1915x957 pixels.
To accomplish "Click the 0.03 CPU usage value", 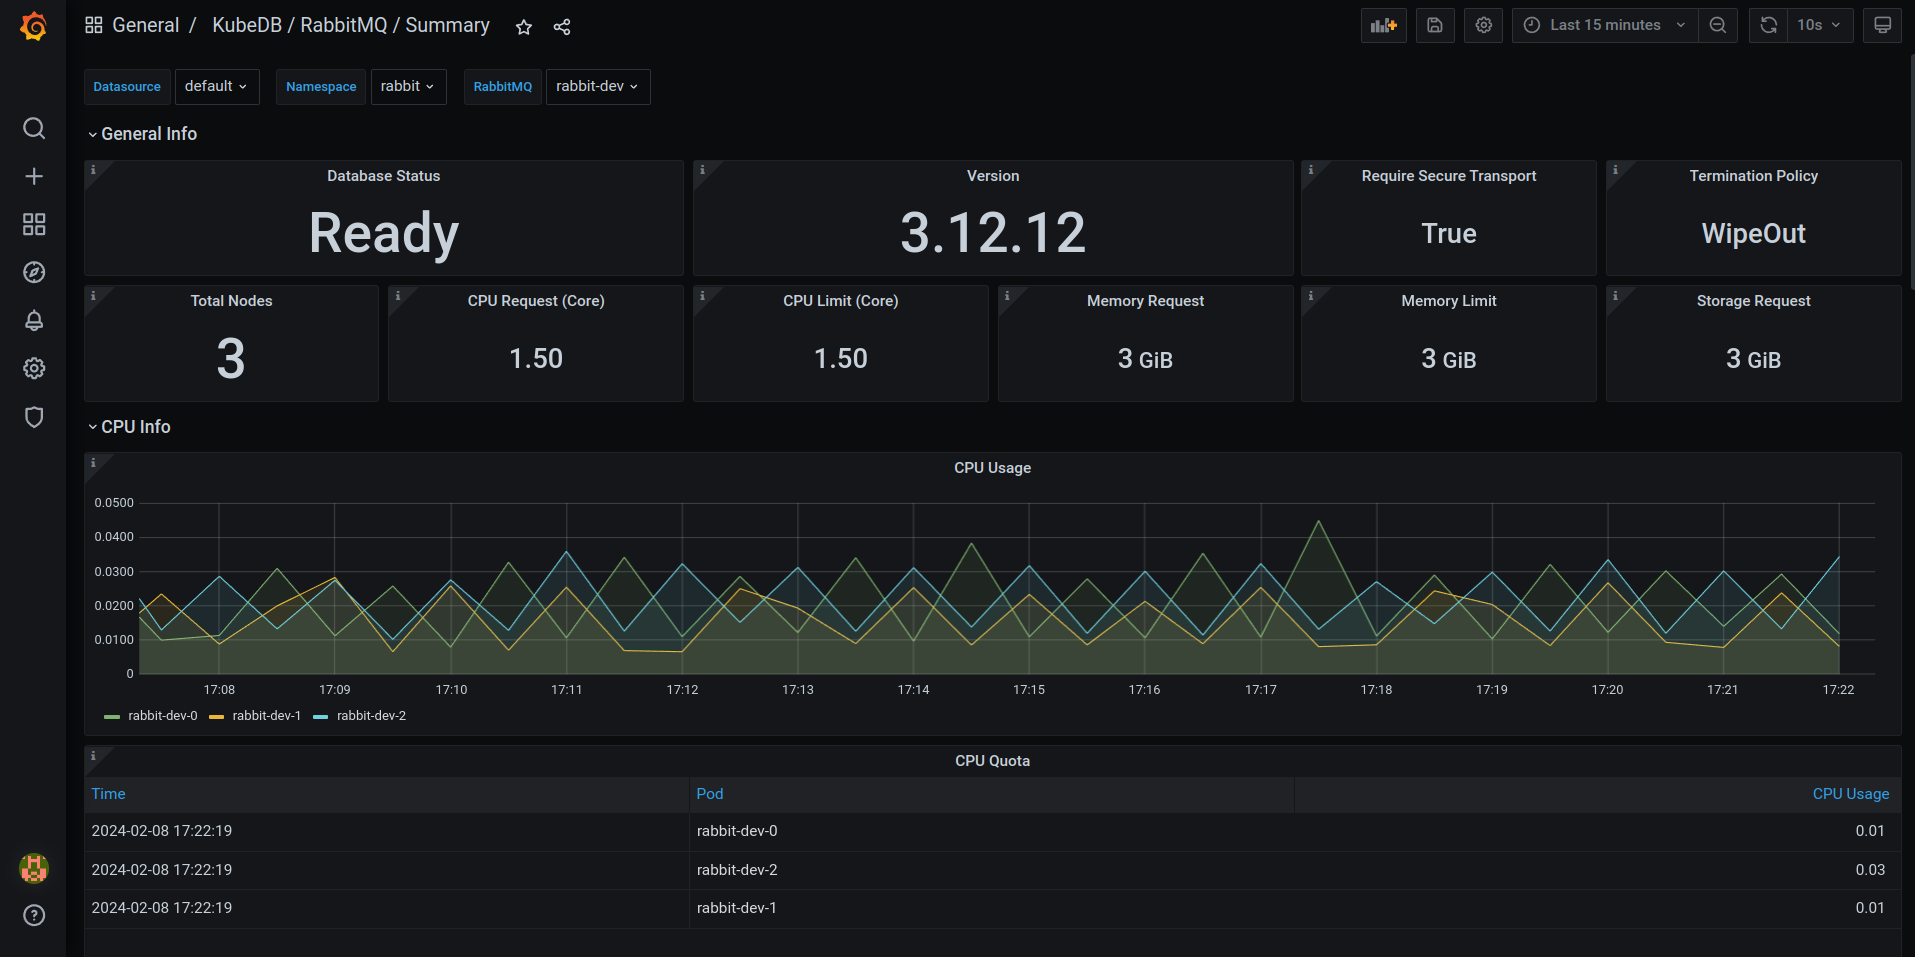I will (1870, 870).
